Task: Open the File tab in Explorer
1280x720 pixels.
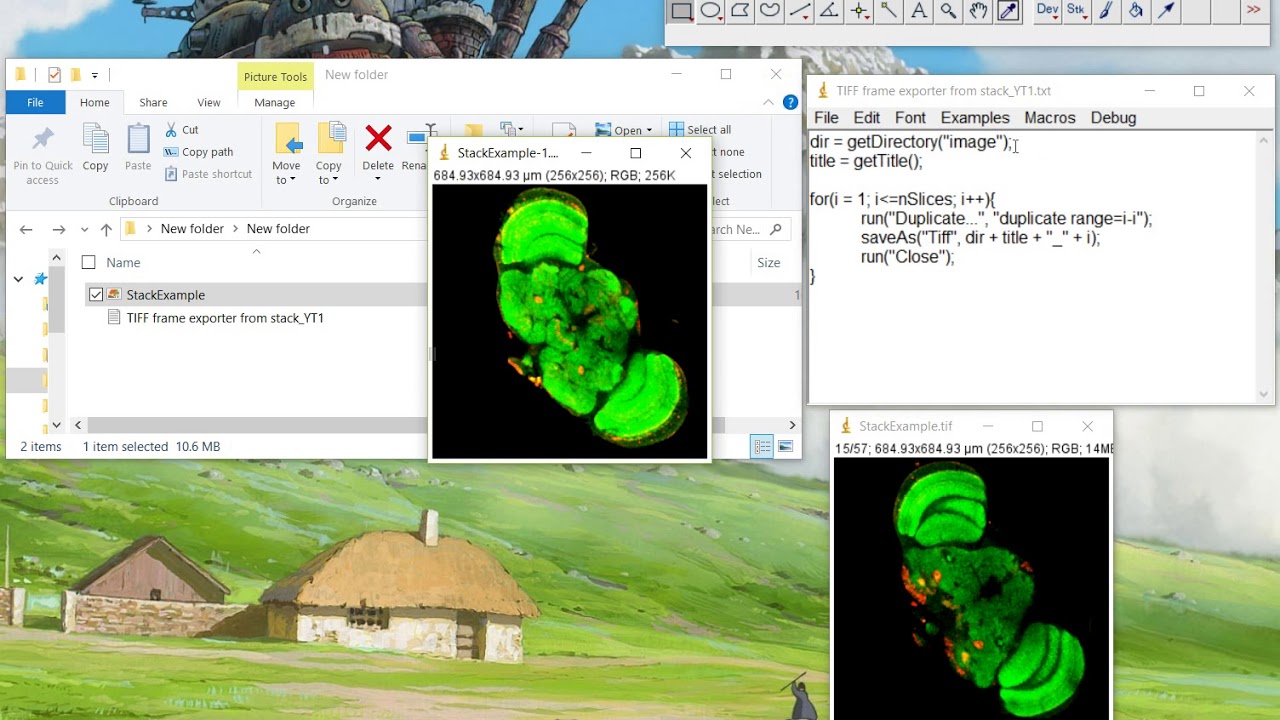Action: [35, 102]
